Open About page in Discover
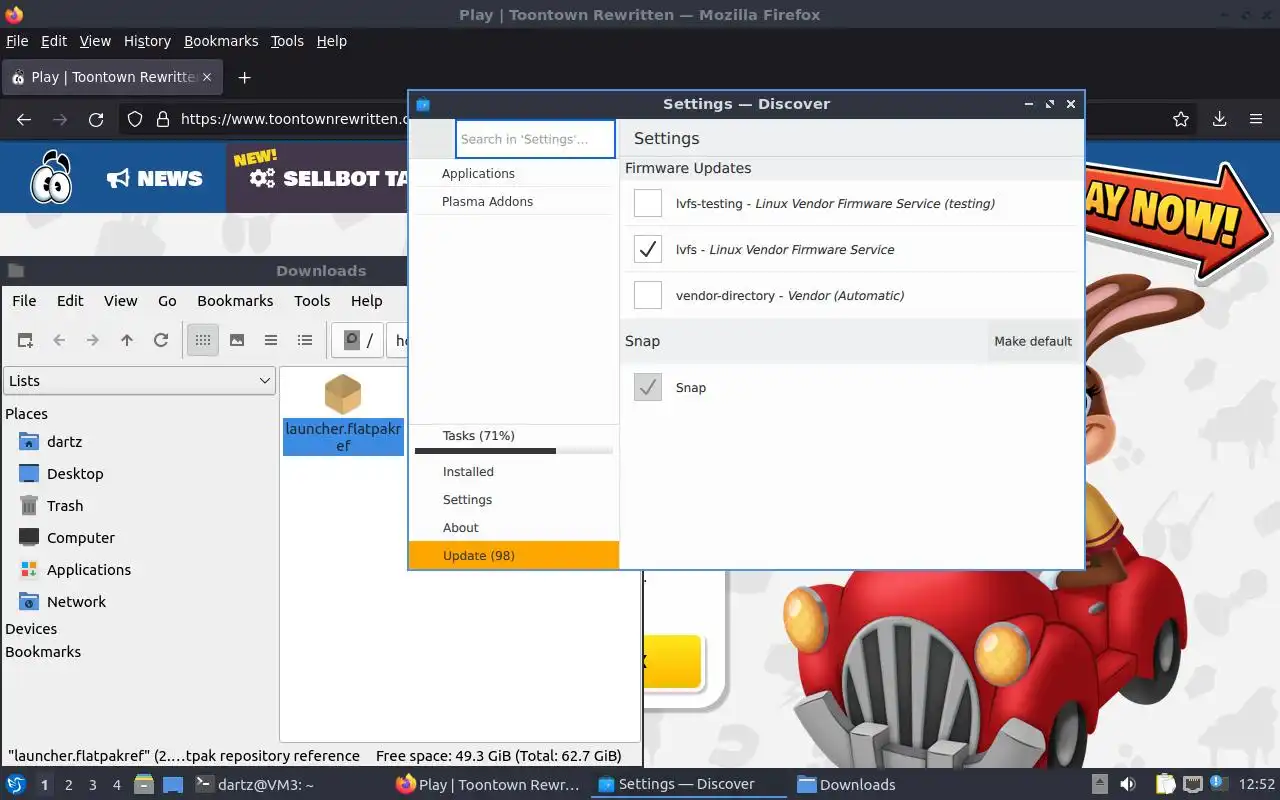Viewport: 1280px width, 800px height. point(514,527)
